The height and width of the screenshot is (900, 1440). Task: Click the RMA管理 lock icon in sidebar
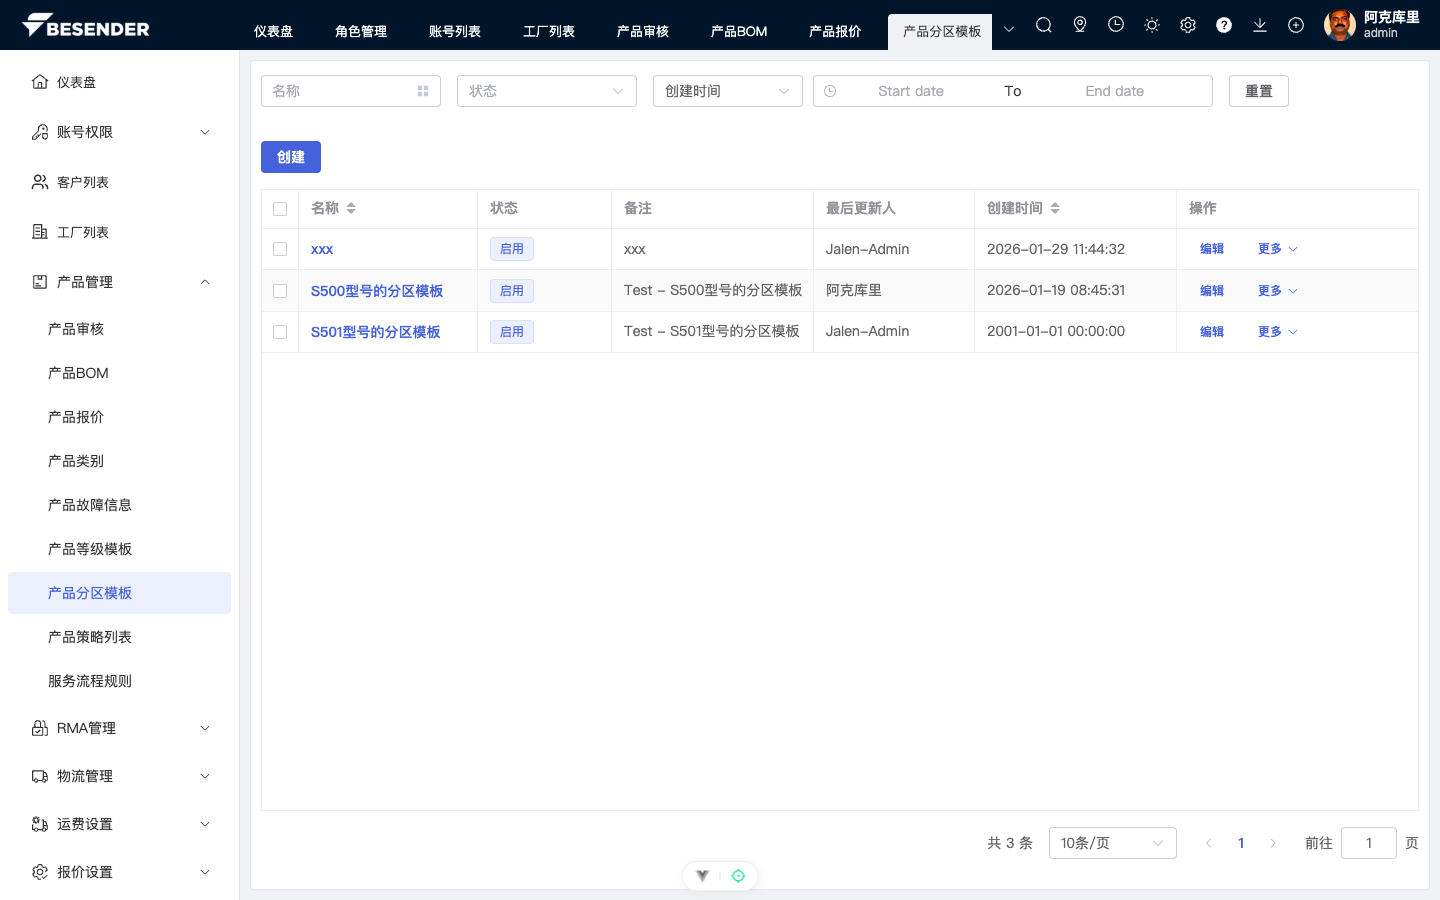coord(40,728)
